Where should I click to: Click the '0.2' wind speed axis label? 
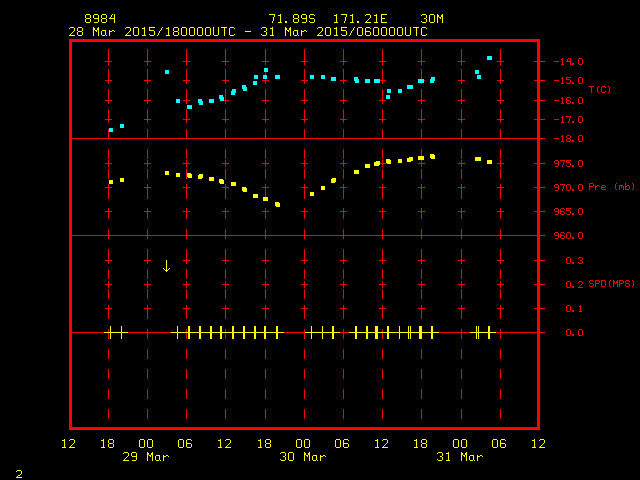574,285
